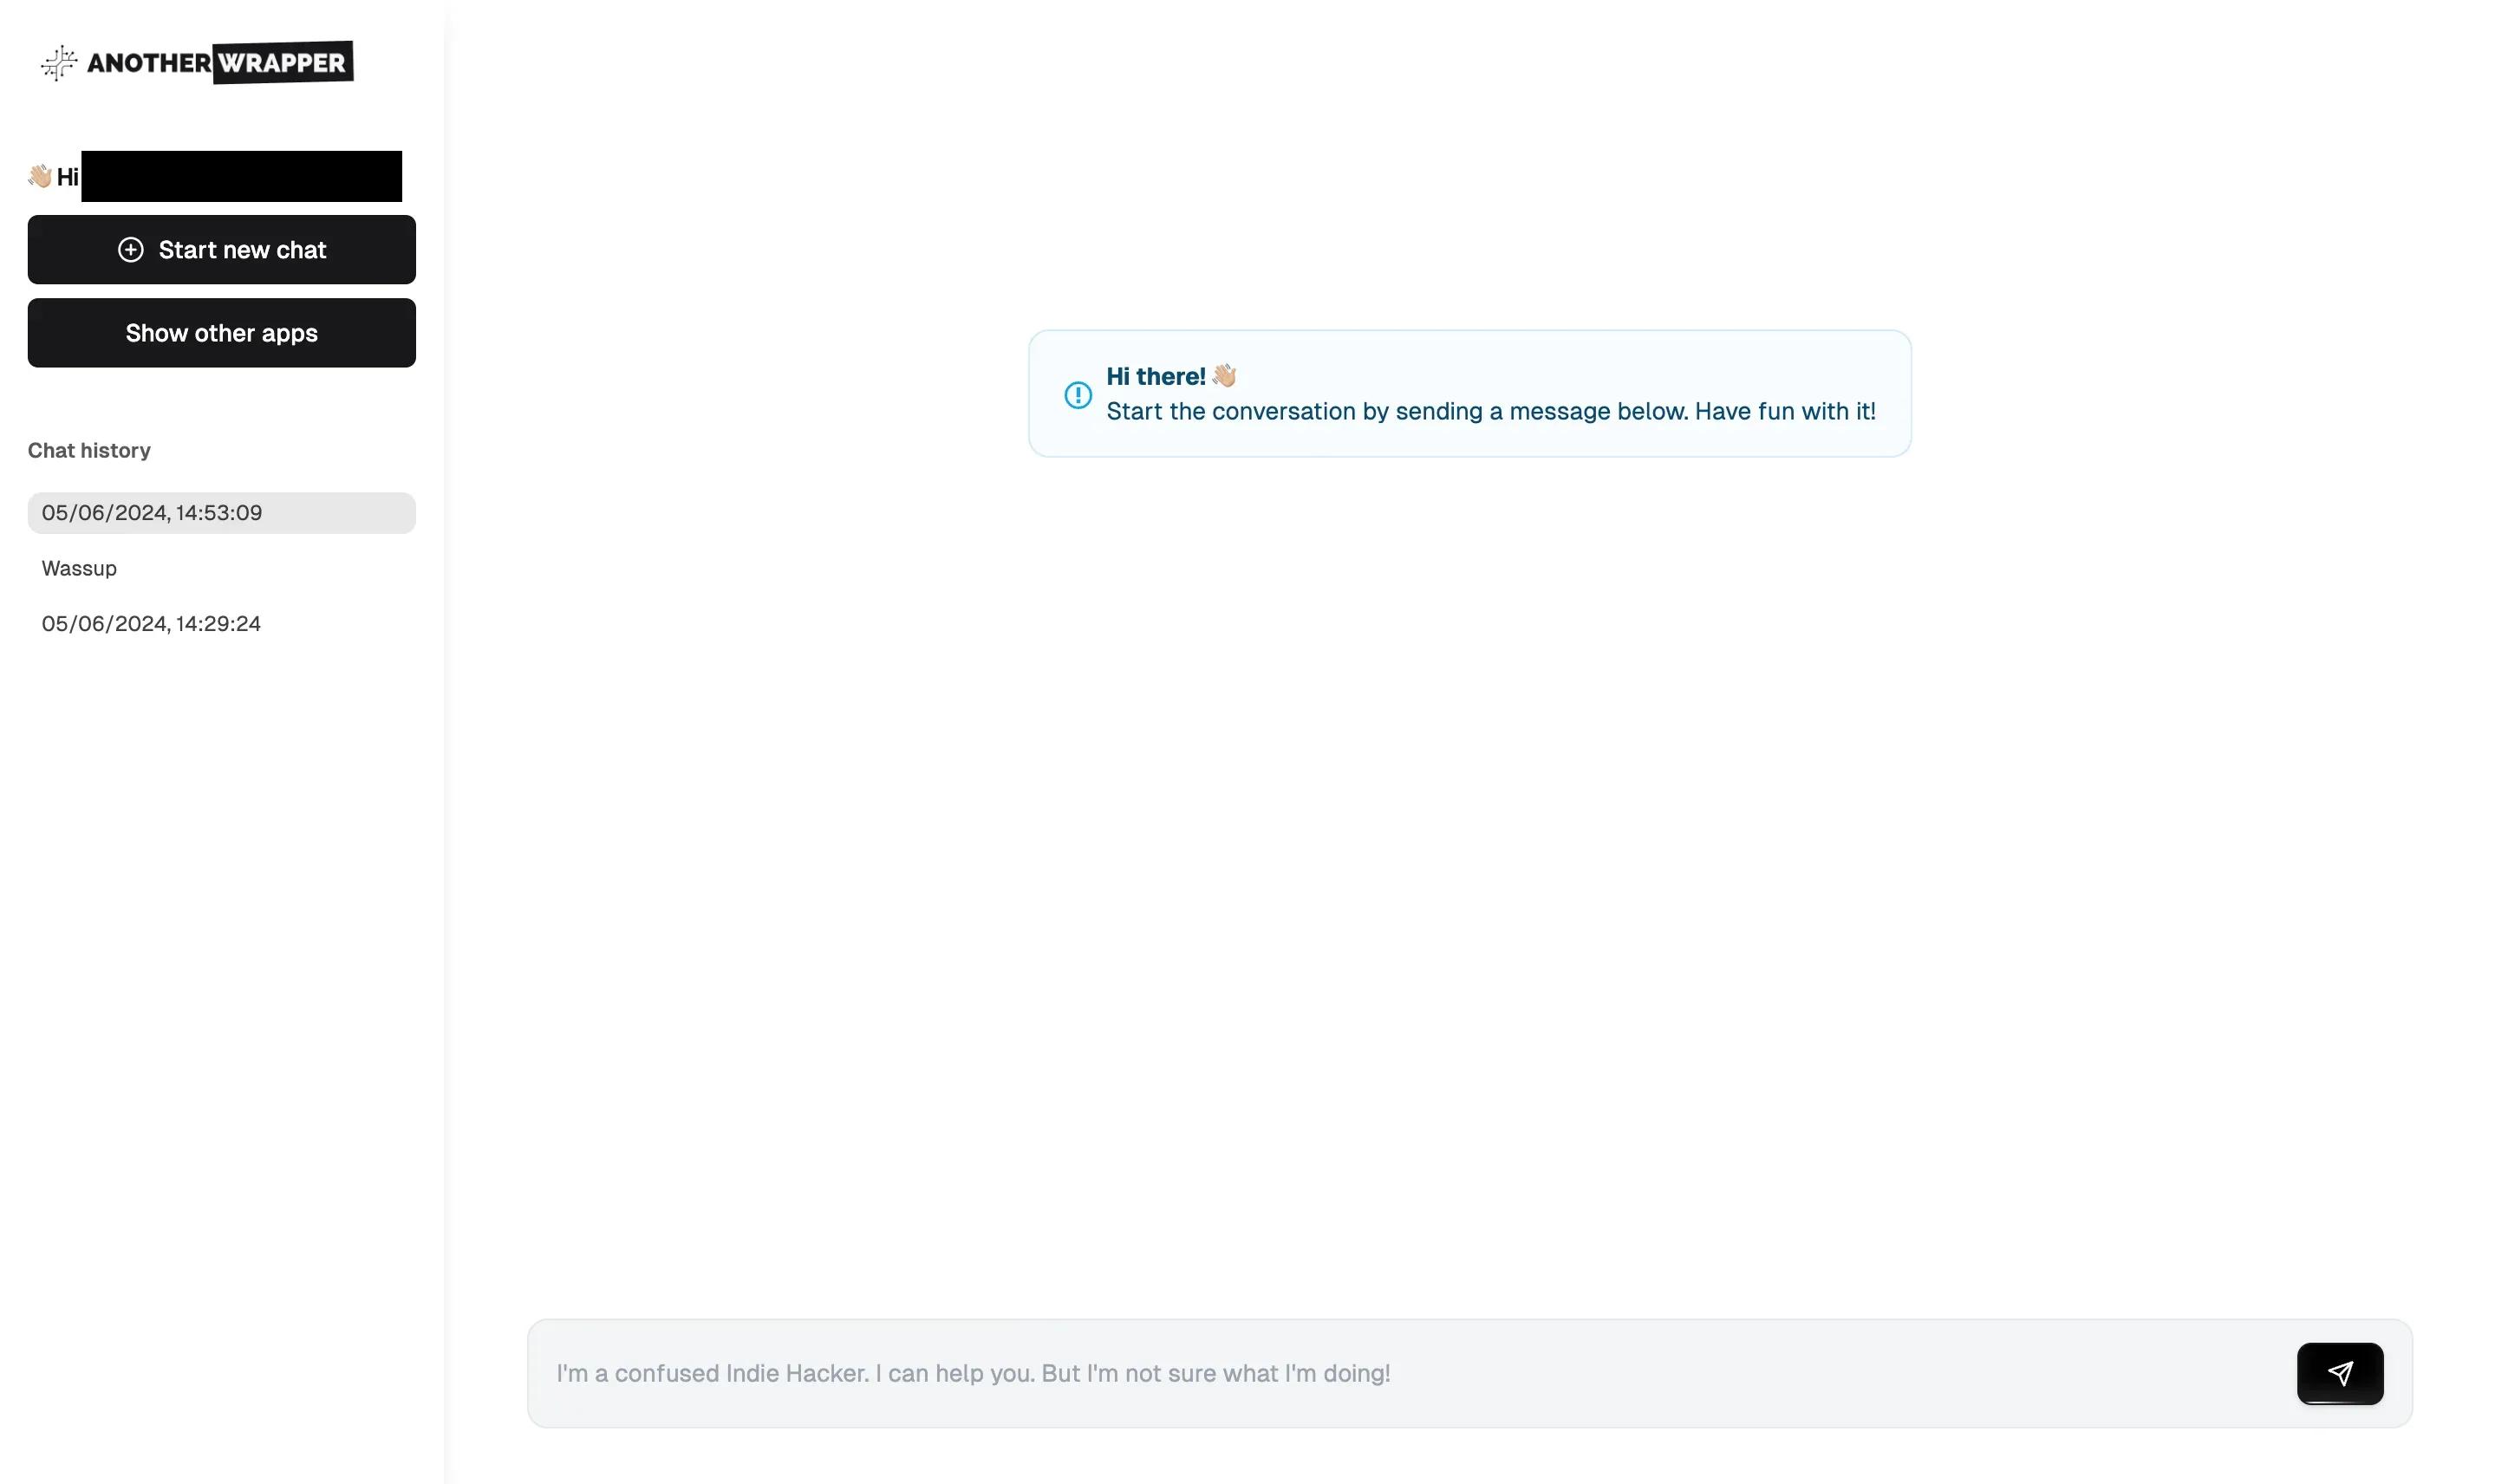Click the AnotherWrapper logo icon
This screenshot has width=2495, height=1484.
[x=56, y=62]
